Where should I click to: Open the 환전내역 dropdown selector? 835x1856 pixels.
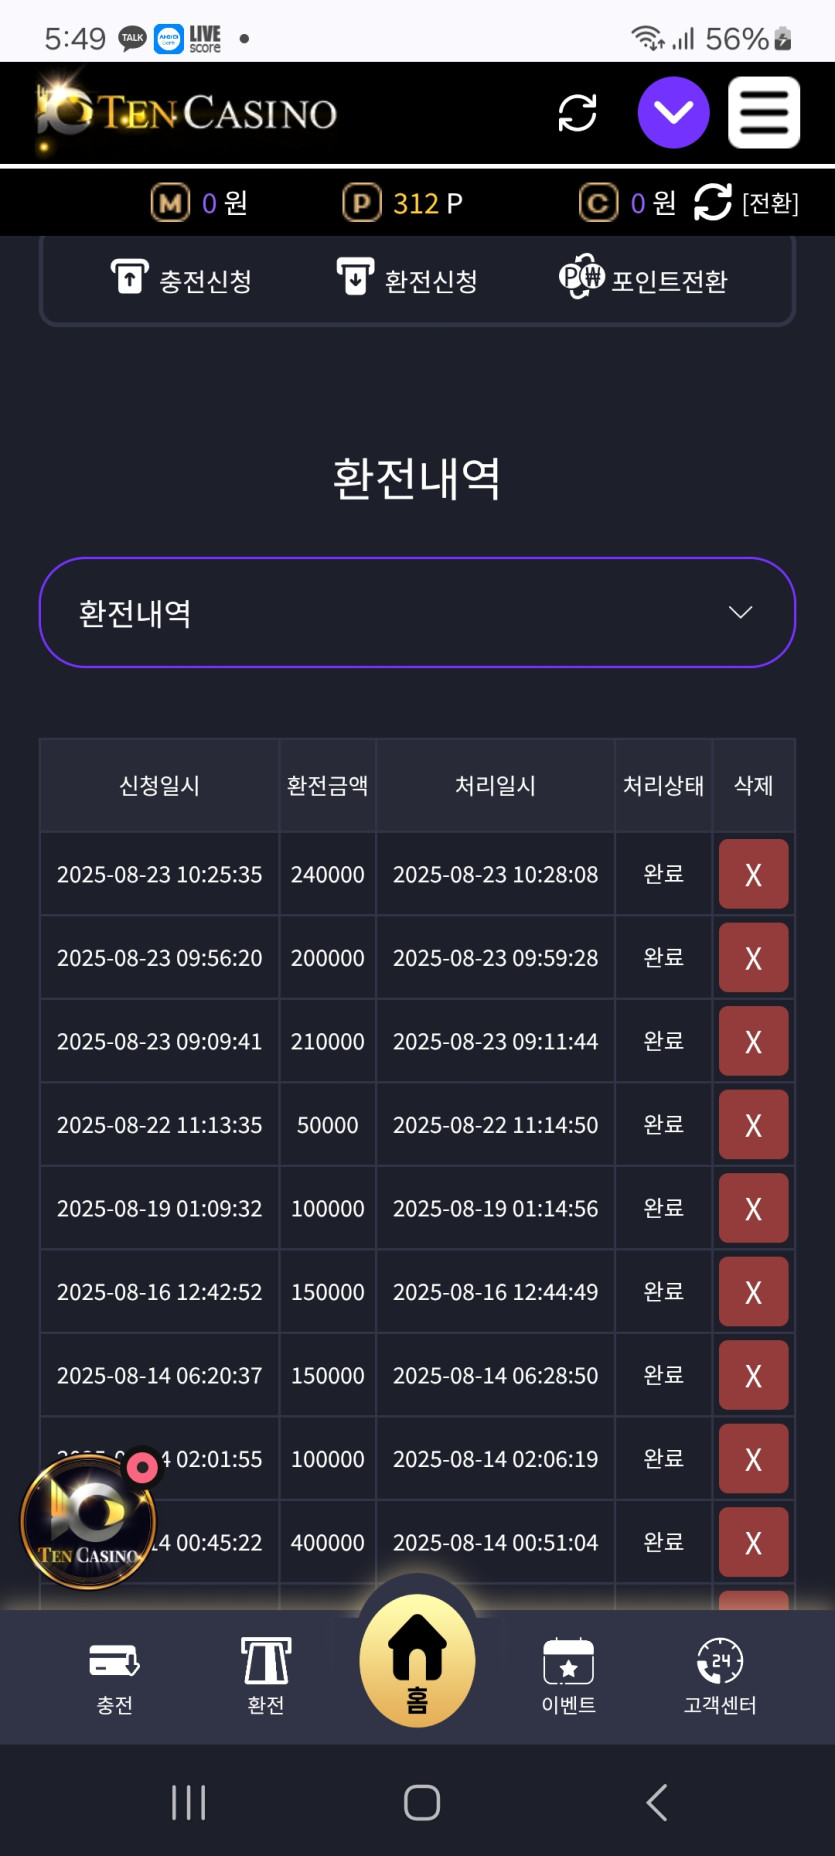417,612
